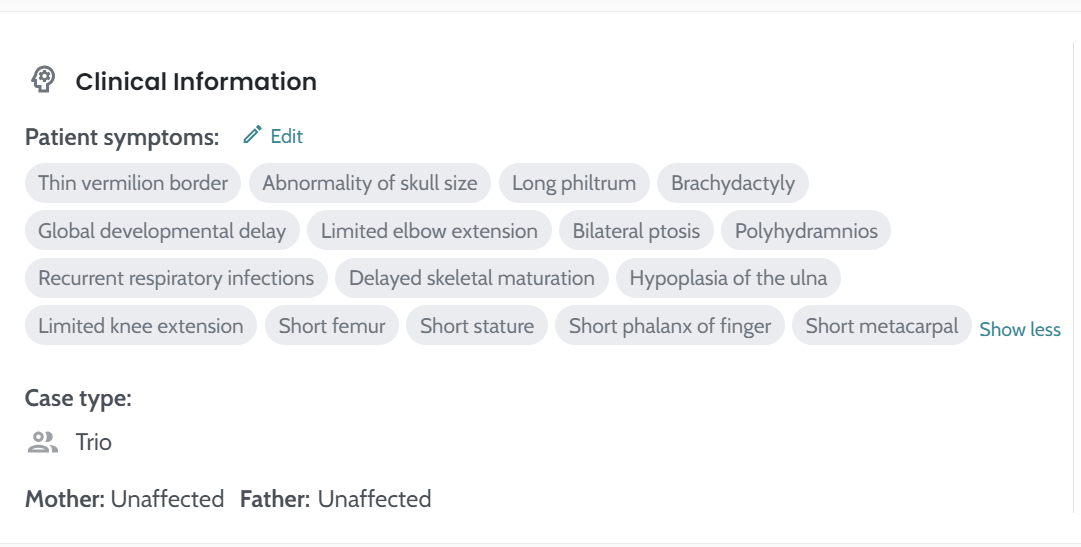The width and height of the screenshot is (1081, 547).
Task: Select the Thin vermilion border tag
Action: 133,183
